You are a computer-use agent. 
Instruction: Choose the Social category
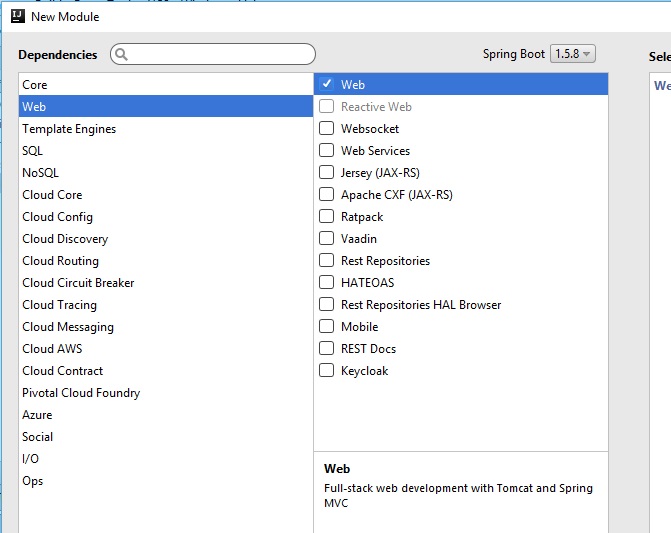pos(166,437)
